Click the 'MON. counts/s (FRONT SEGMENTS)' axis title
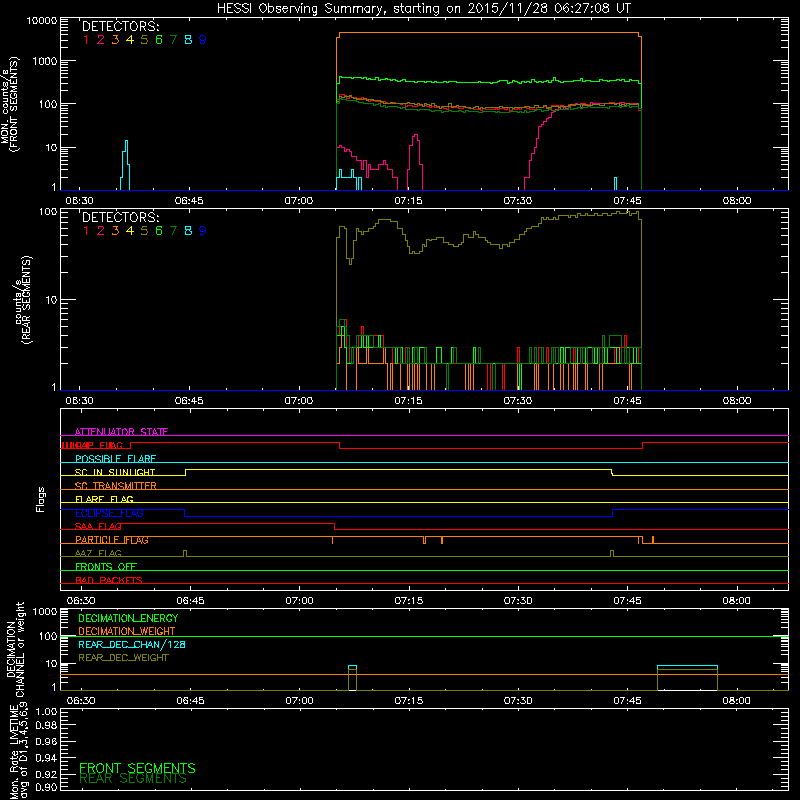 click(x=10, y=104)
